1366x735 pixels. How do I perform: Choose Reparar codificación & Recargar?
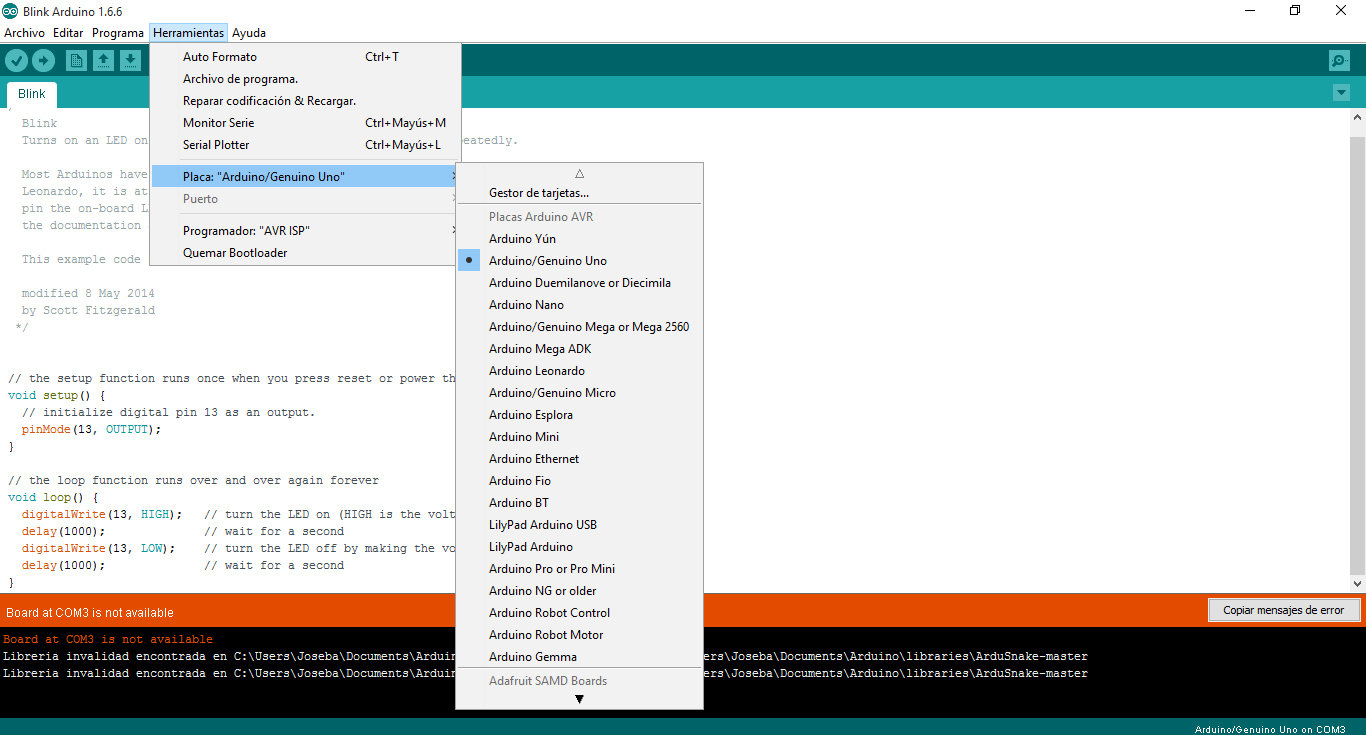(x=305, y=101)
